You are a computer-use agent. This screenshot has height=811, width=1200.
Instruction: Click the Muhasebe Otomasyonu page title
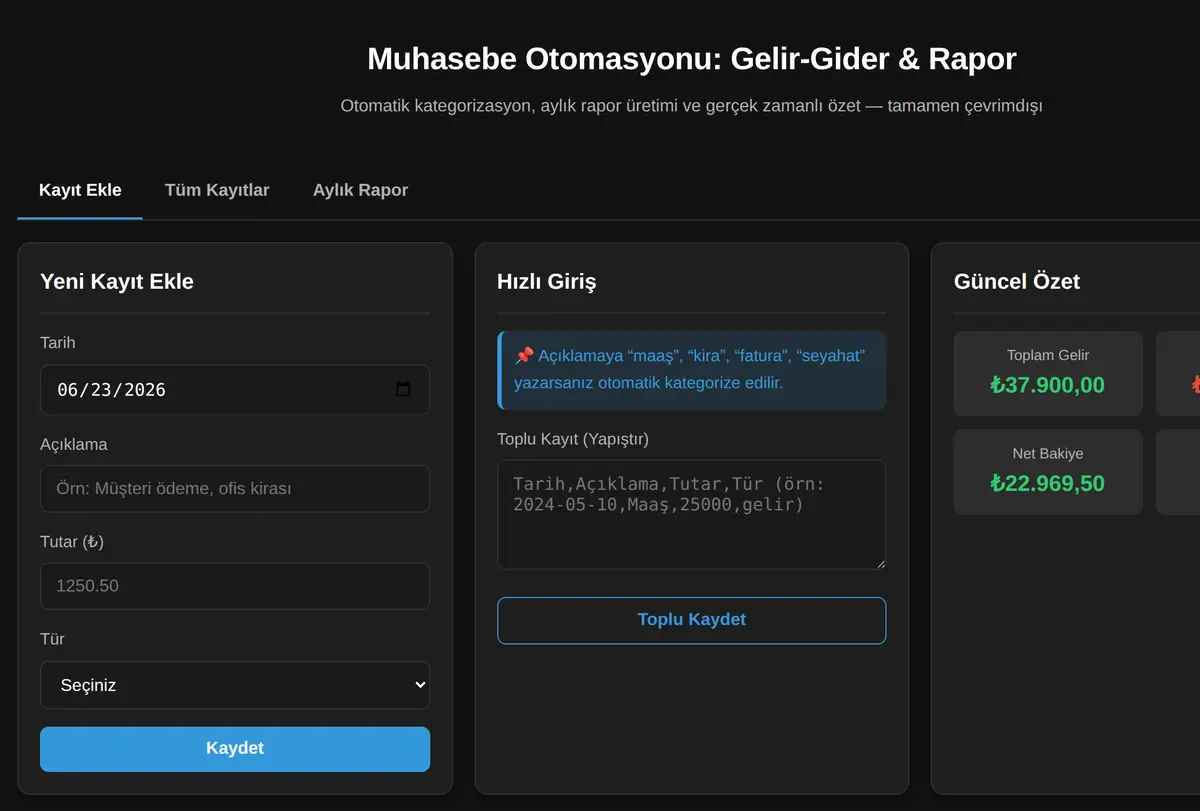tap(691, 58)
